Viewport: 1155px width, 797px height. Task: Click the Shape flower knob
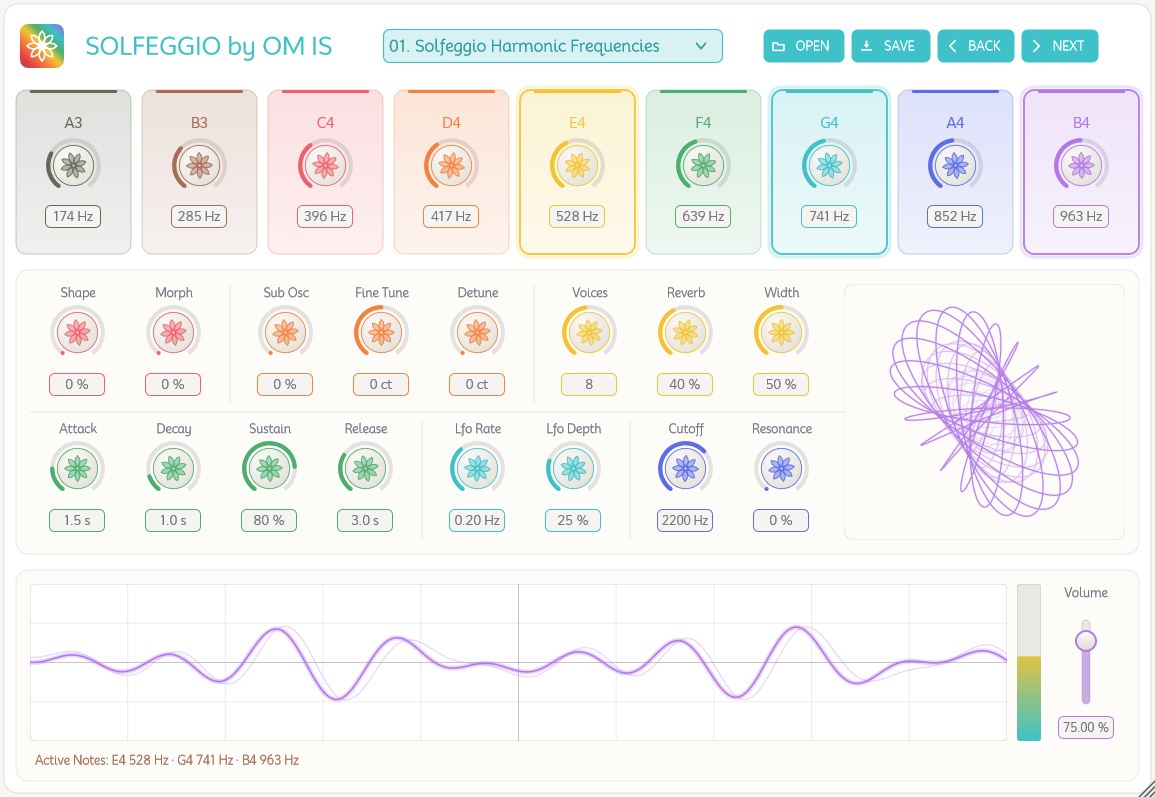(77, 333)
